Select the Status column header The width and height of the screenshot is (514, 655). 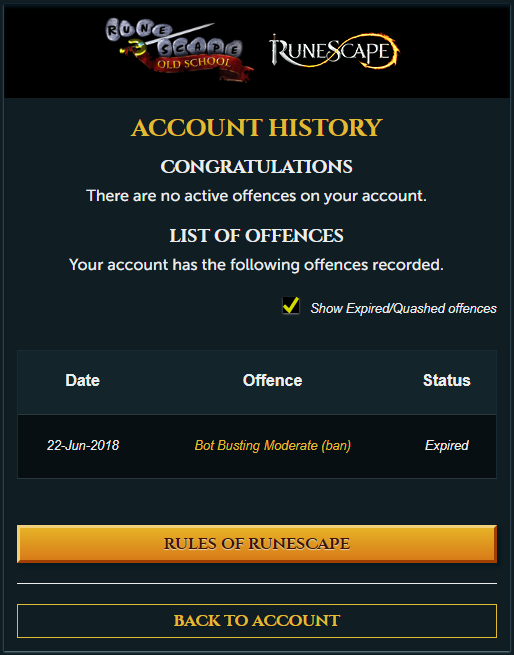tap(446, 381)
